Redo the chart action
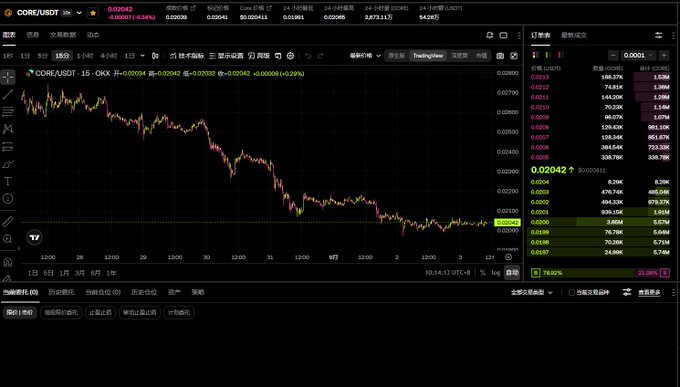The image size is (680, 387). click(x=320, y=56)
